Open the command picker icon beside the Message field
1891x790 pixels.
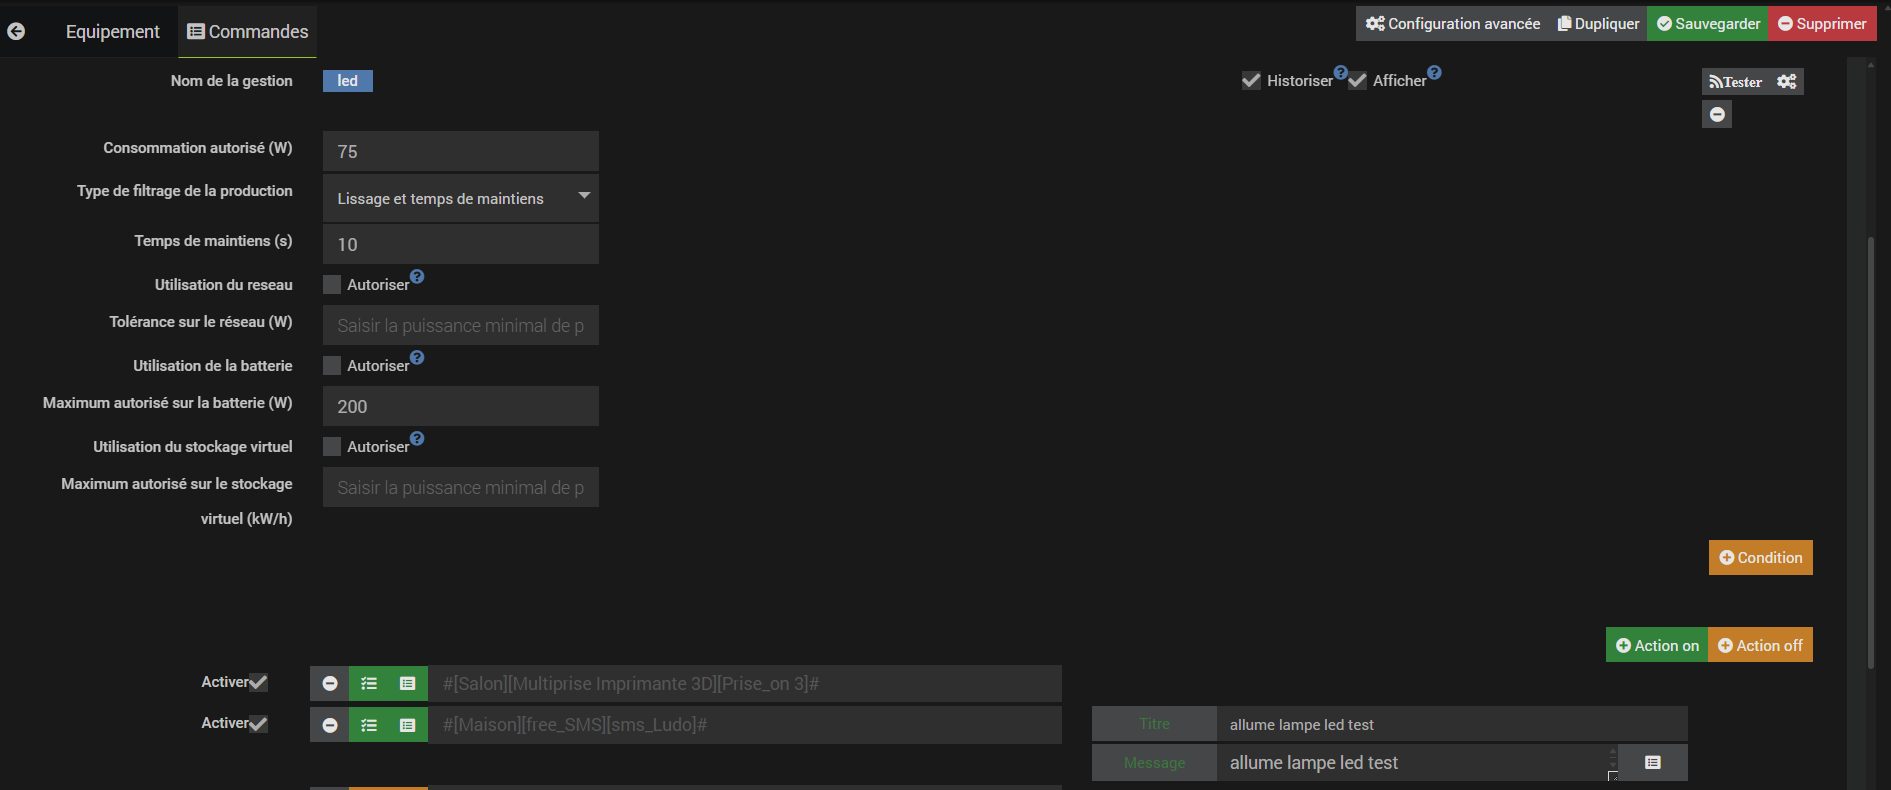(x=1653, y=762)
